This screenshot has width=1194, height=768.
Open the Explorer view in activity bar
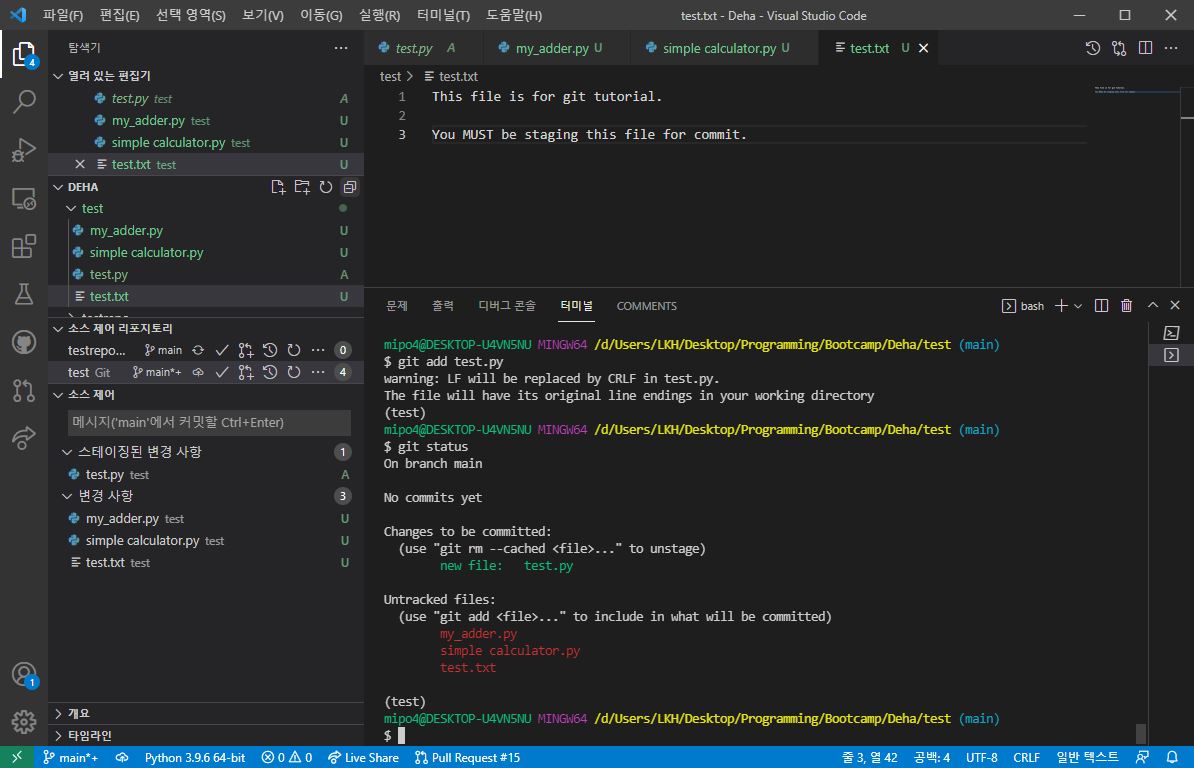[x=24, y=55]
